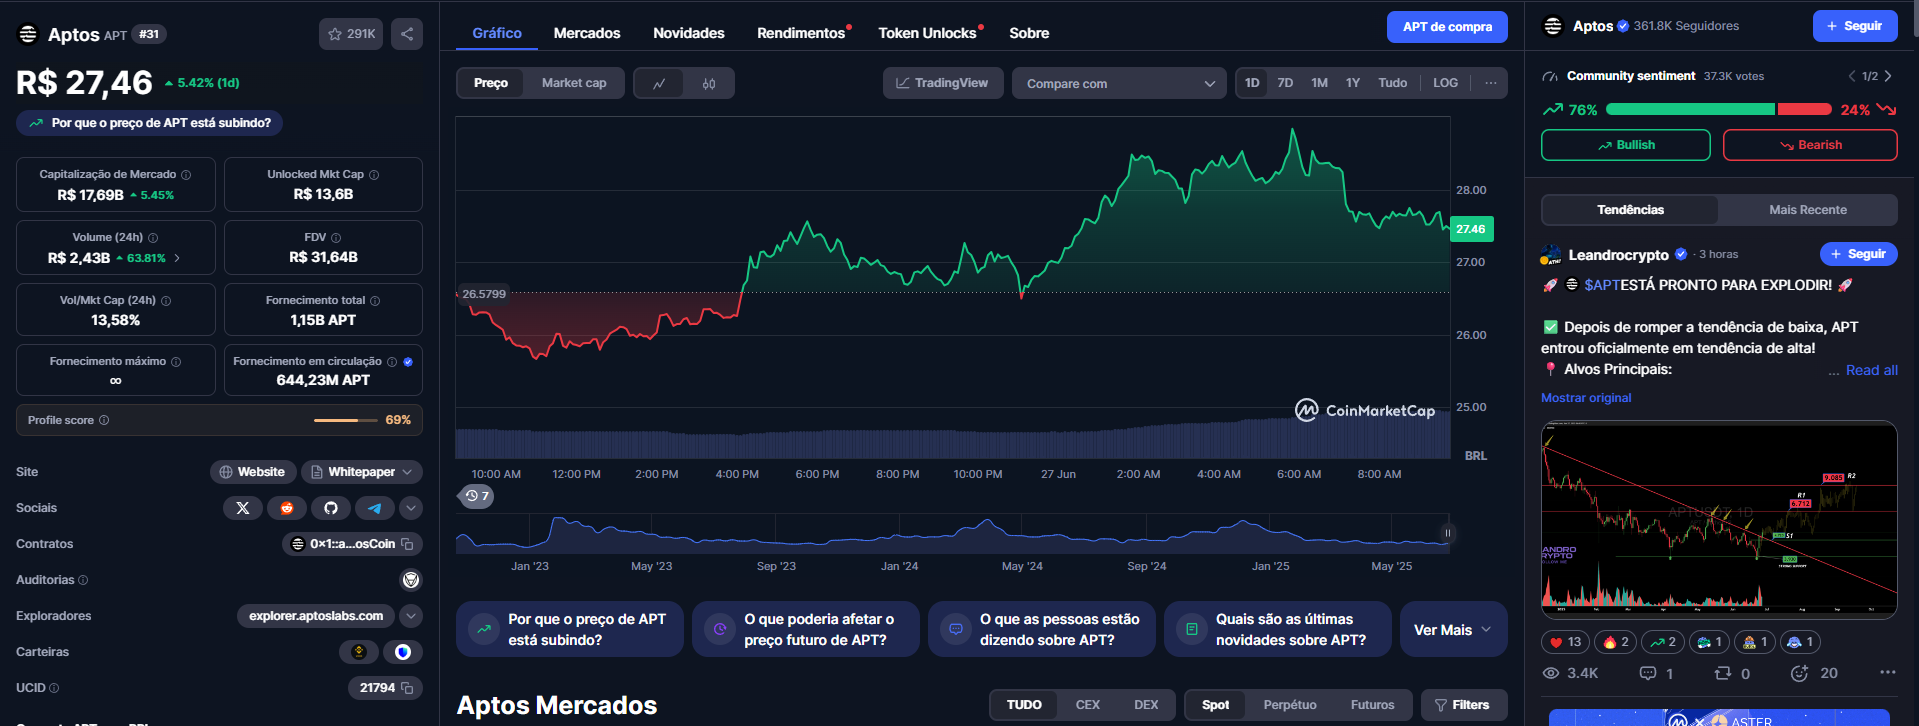Set chart range to 1Y

(1353, 83)
